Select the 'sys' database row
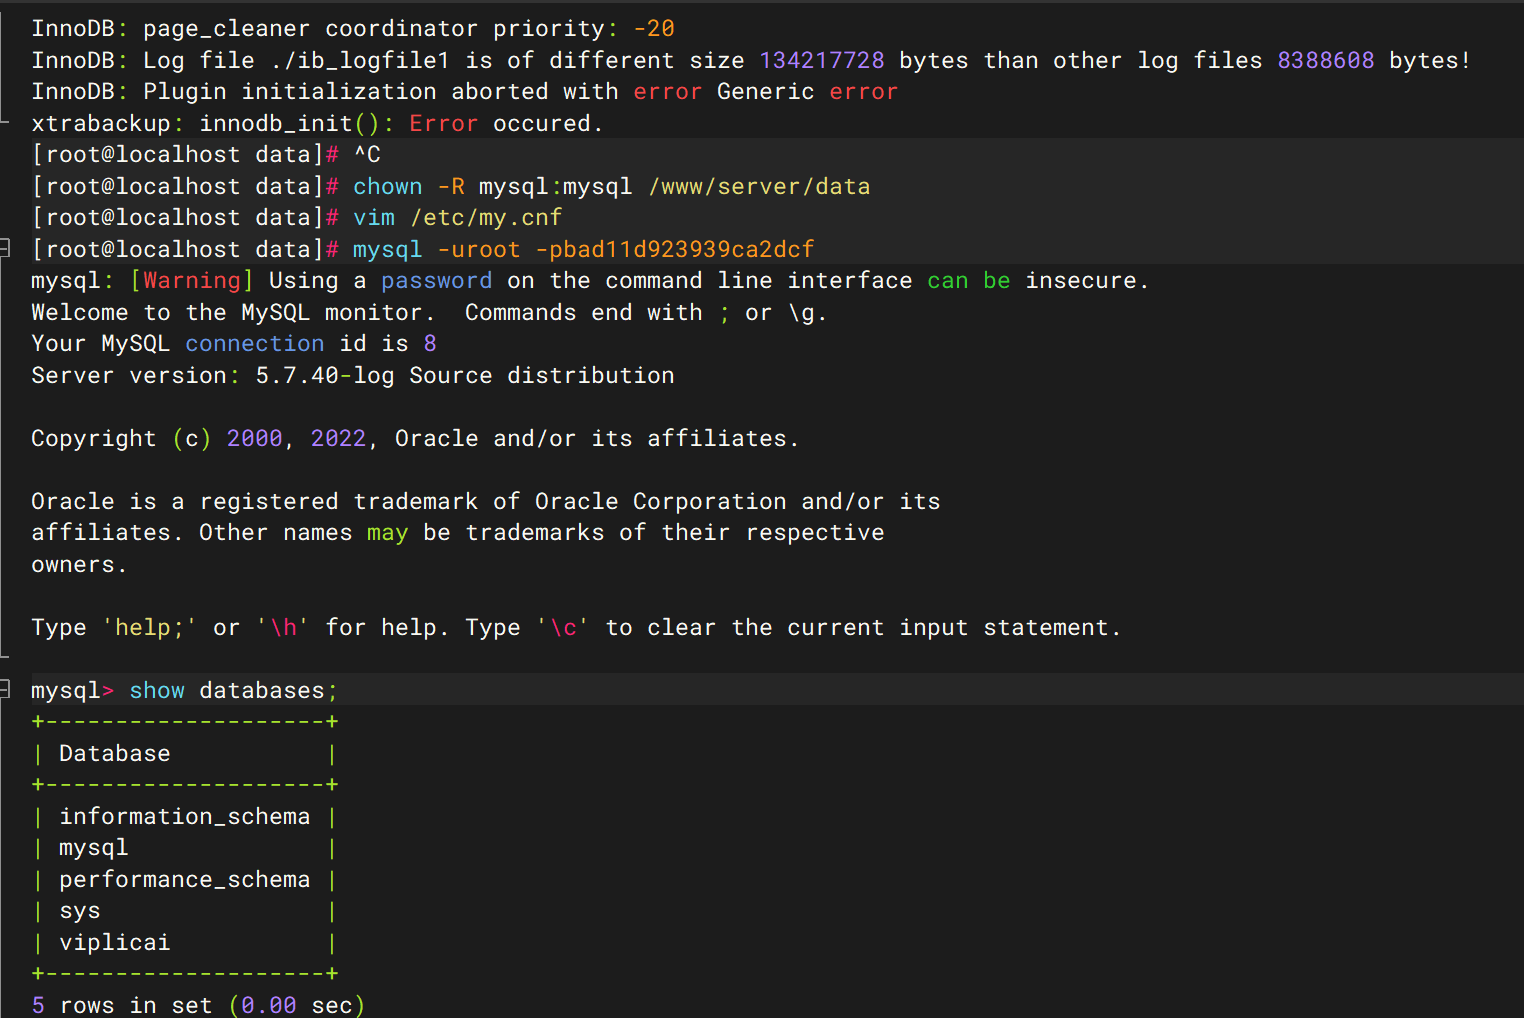 tap(80, 911)
